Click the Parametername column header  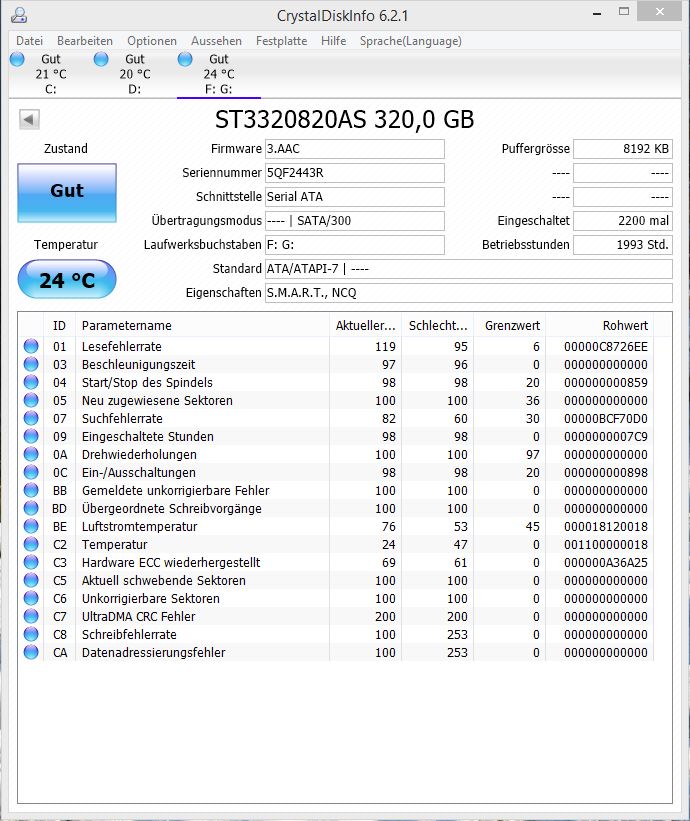(x=203, y=325)
